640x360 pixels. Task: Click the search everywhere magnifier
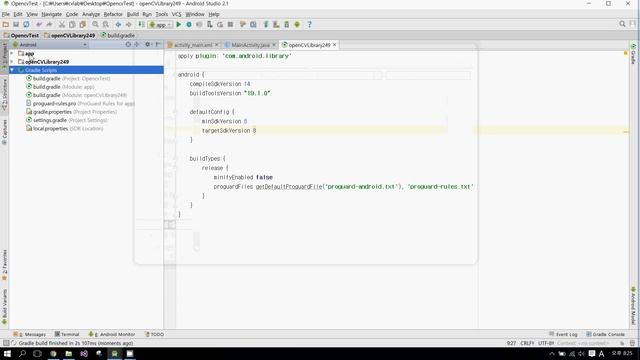pos(622,24)
